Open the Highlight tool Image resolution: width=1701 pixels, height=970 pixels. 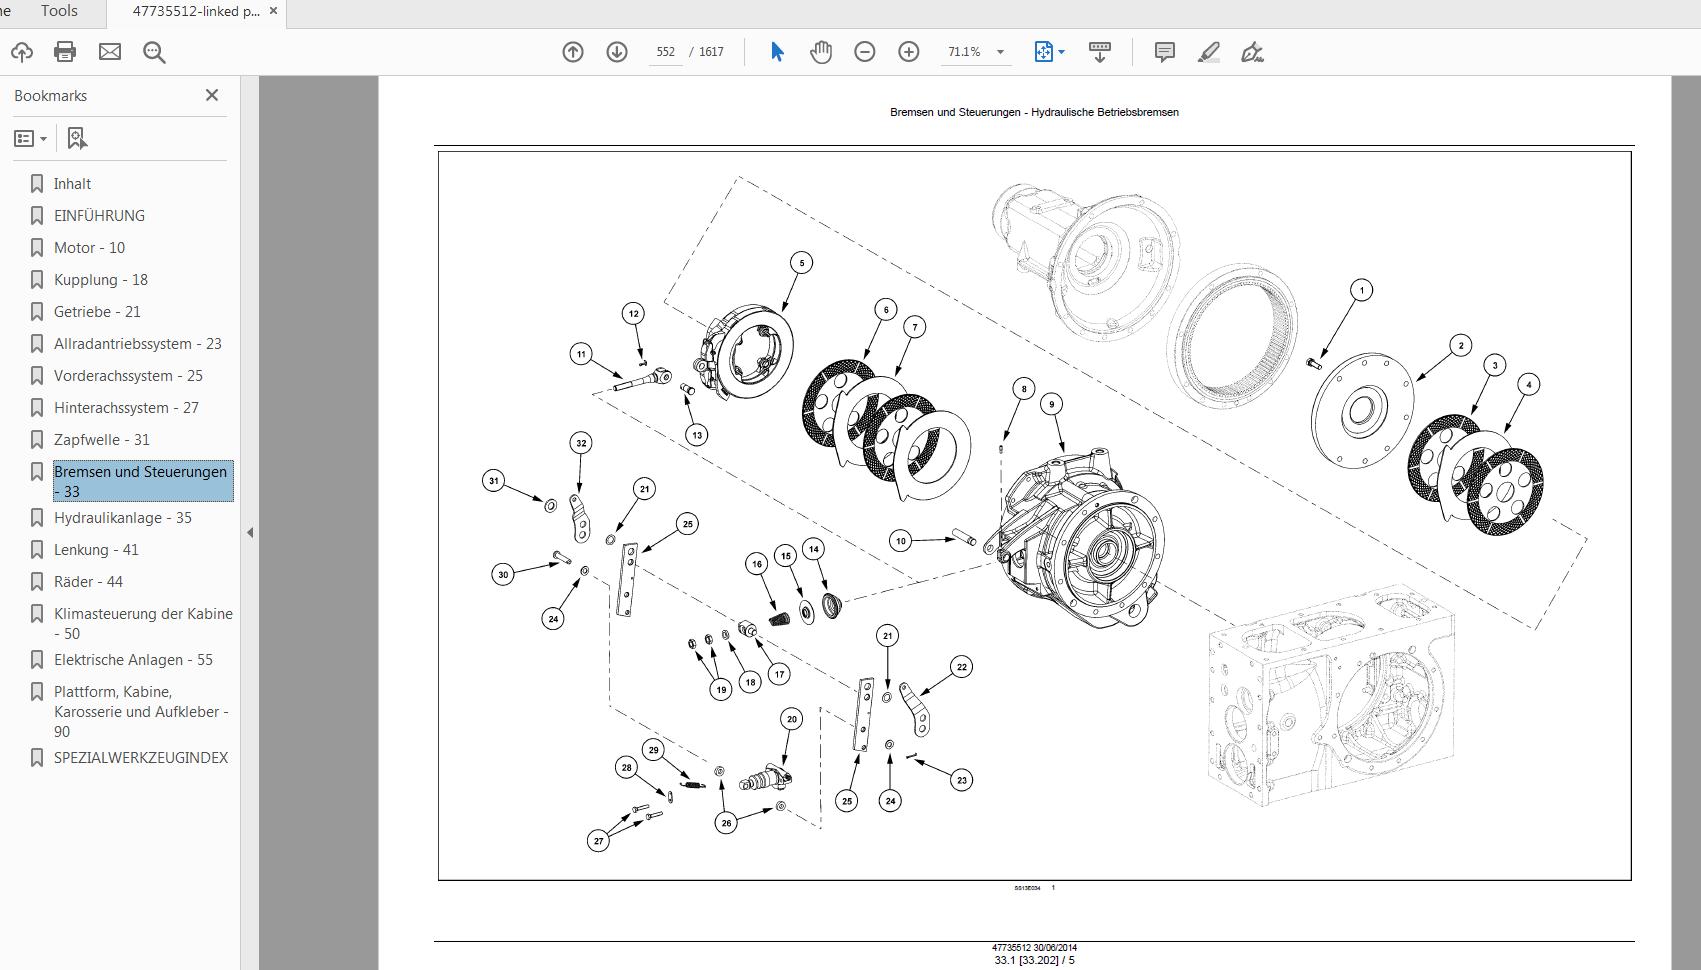click(1208, 52)
